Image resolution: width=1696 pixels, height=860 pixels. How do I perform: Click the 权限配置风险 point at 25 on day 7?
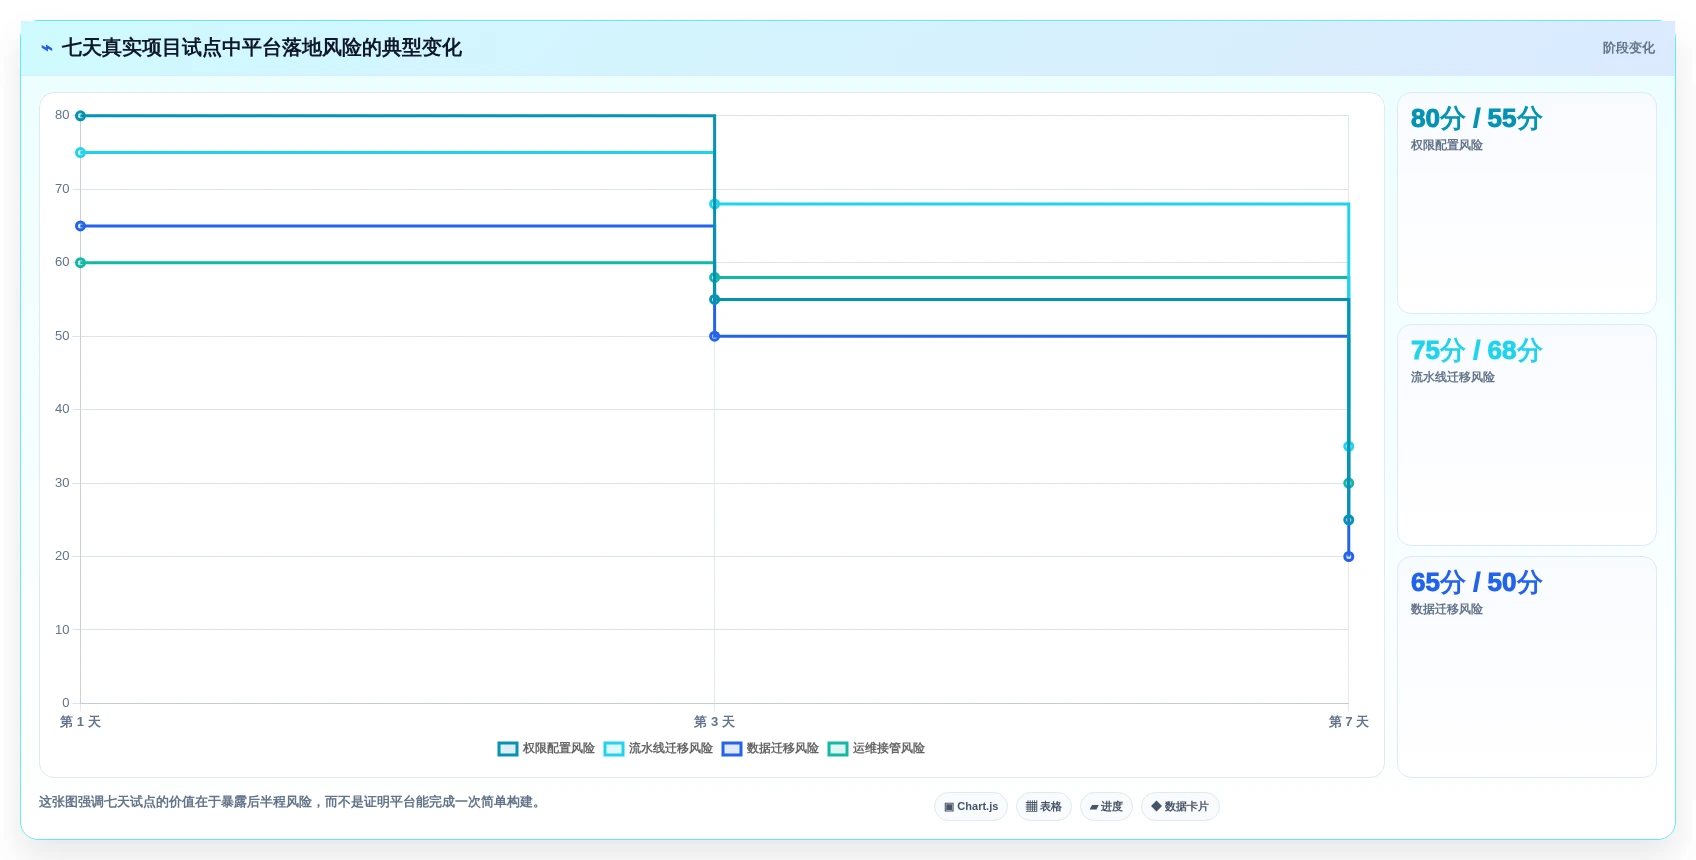tap(1348, 520)
